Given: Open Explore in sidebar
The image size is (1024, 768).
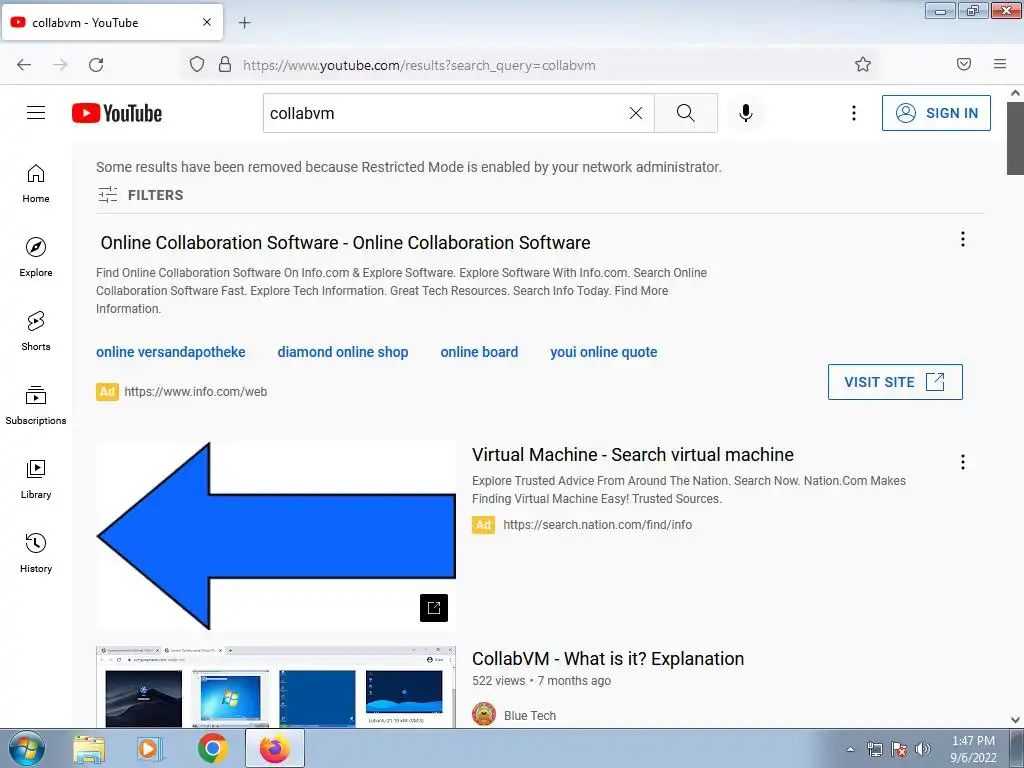Looking at the screenshot, I should pyautogui.click(x=36, y=257).
